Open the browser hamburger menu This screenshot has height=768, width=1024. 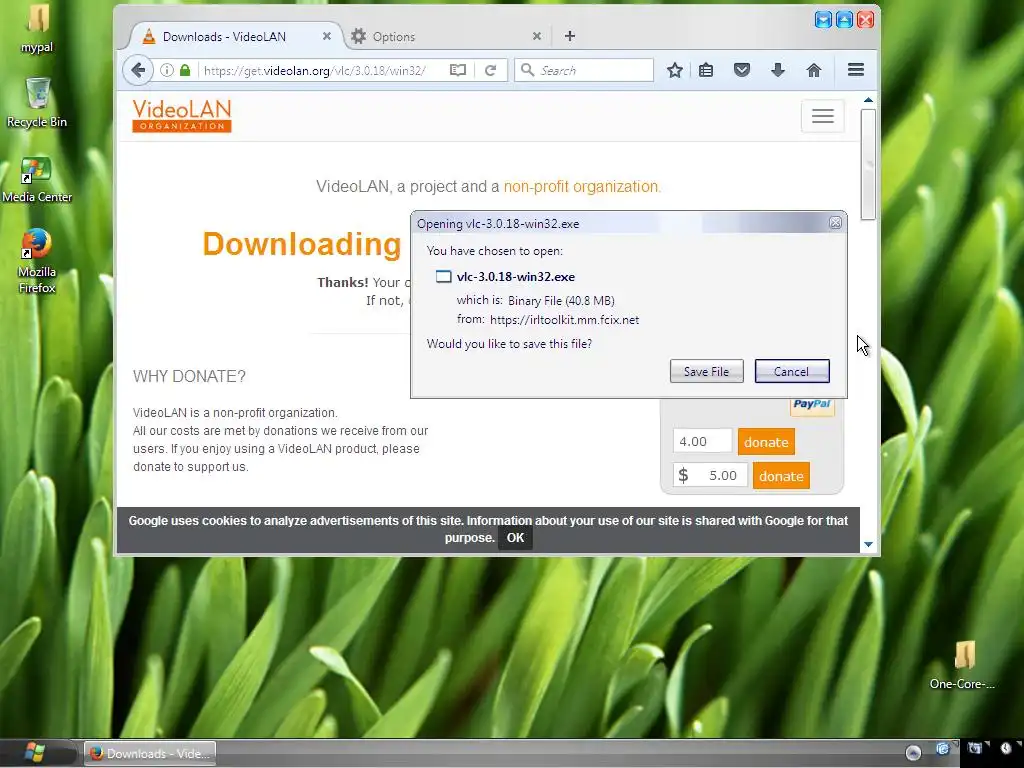(856, 69)
